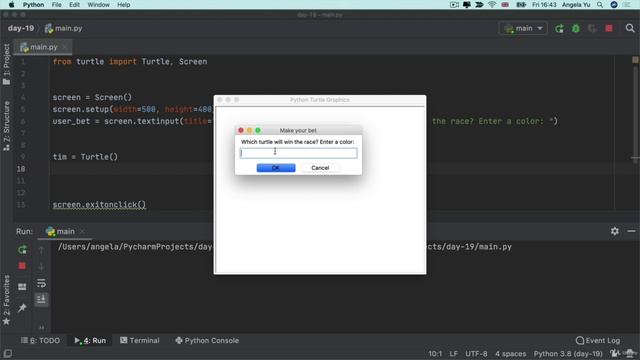The height and width of the screenshot is (360, 640).
Task: Open the Favorites tool window
Action: [6, 300]
